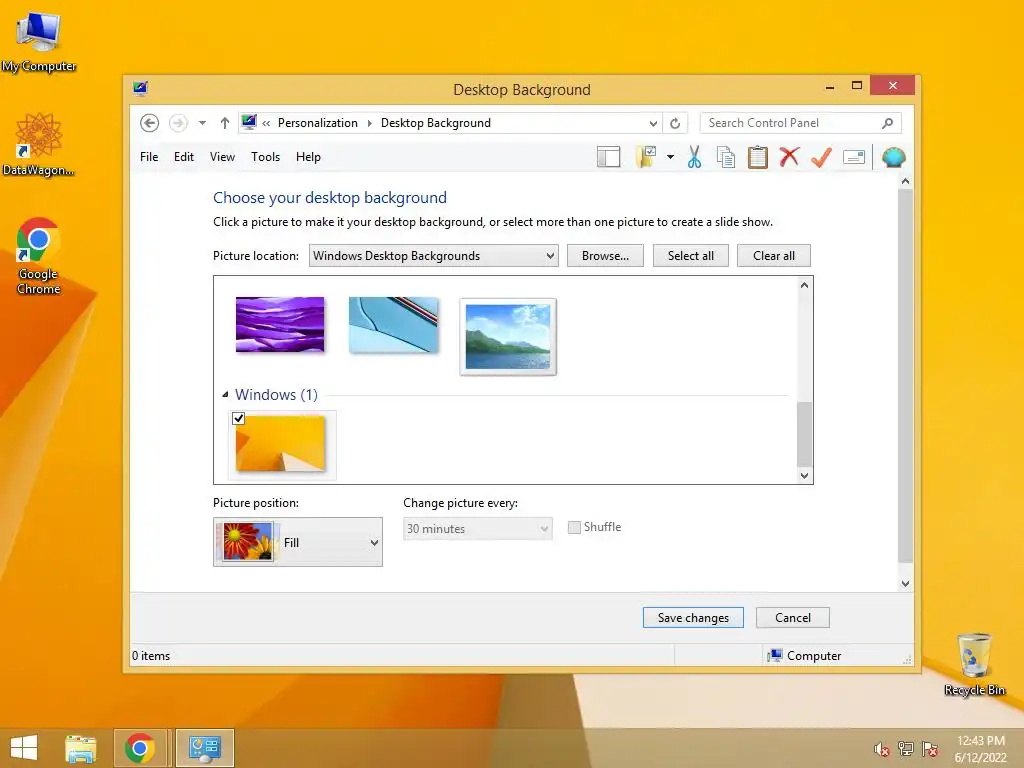The image size is (1024, 768).
Task: Click the muted volume tray icon
Action: click(881, 749)
